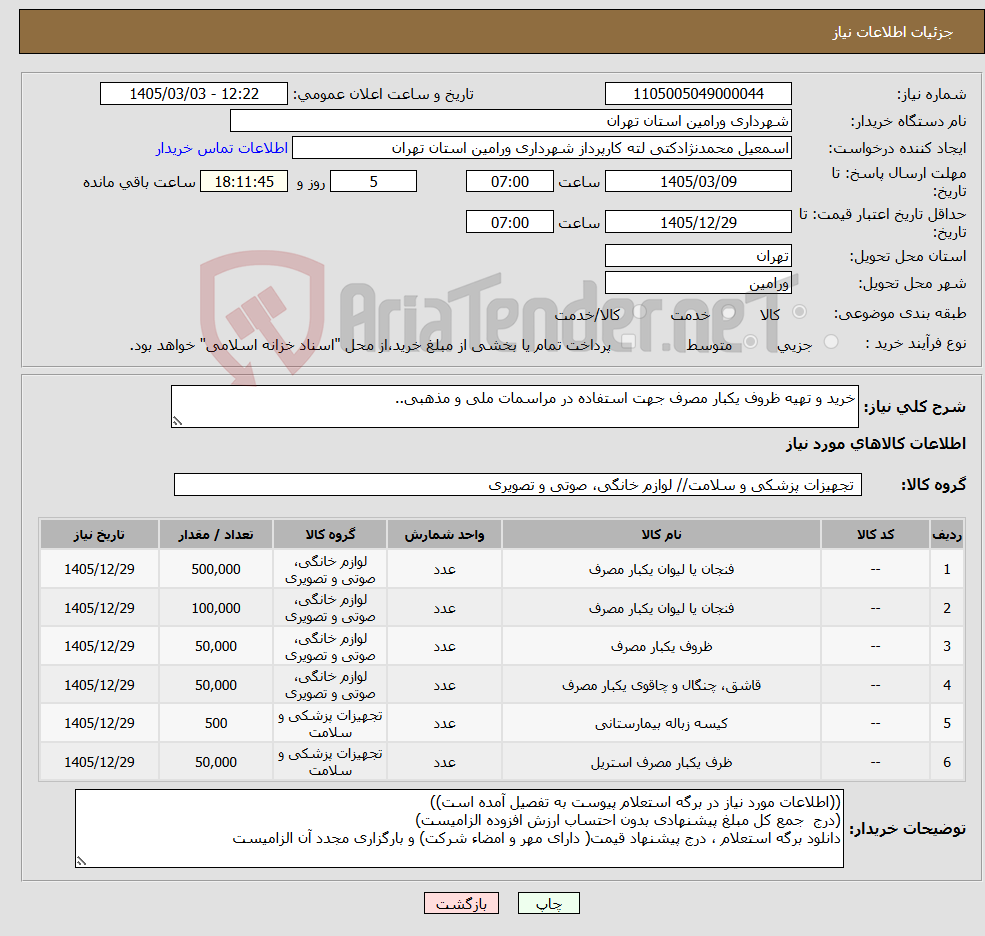Click the بازگشت back button
The width and height of the screenshot is (985, 936).
click(x=461, y=903)
